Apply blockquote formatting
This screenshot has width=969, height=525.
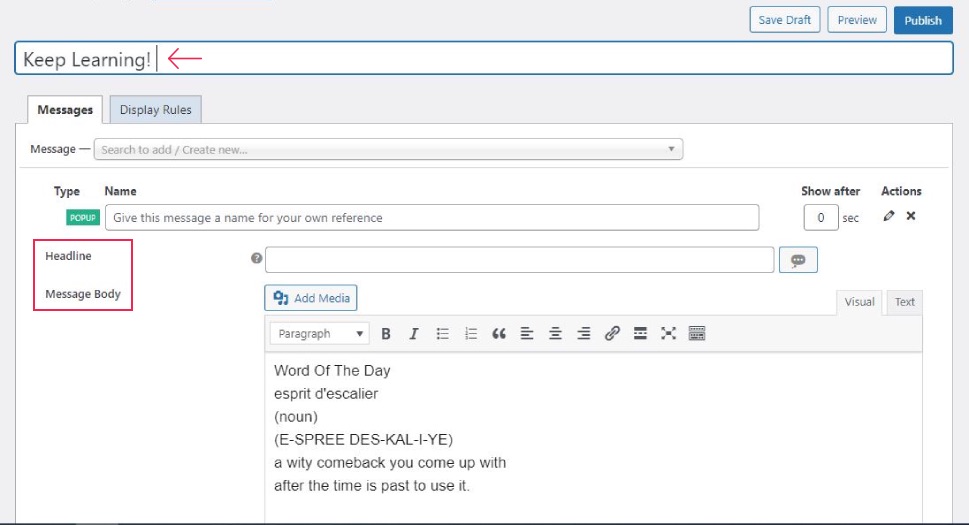[x=499, y=334]
